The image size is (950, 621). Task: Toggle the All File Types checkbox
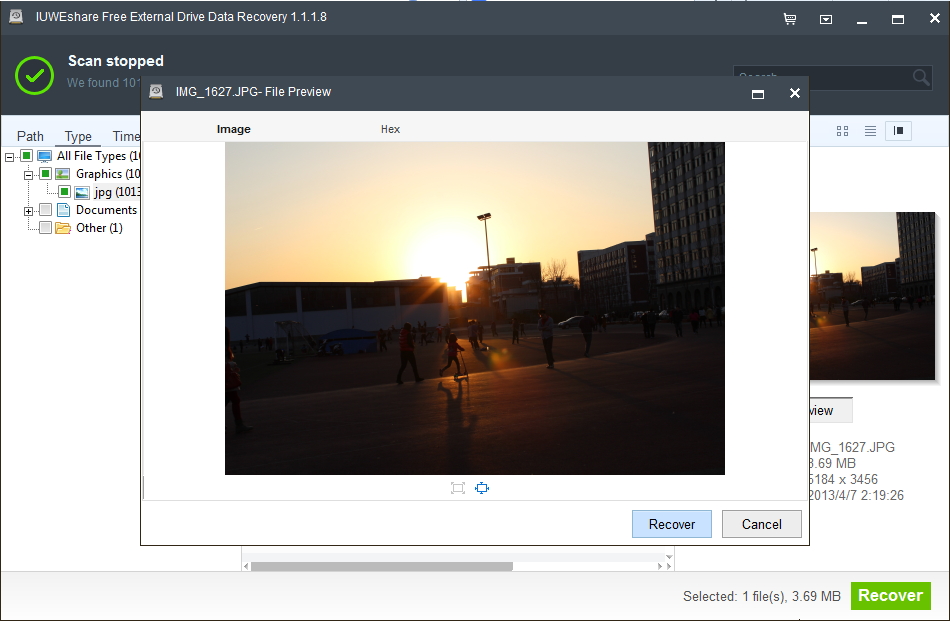click(27, 156)
